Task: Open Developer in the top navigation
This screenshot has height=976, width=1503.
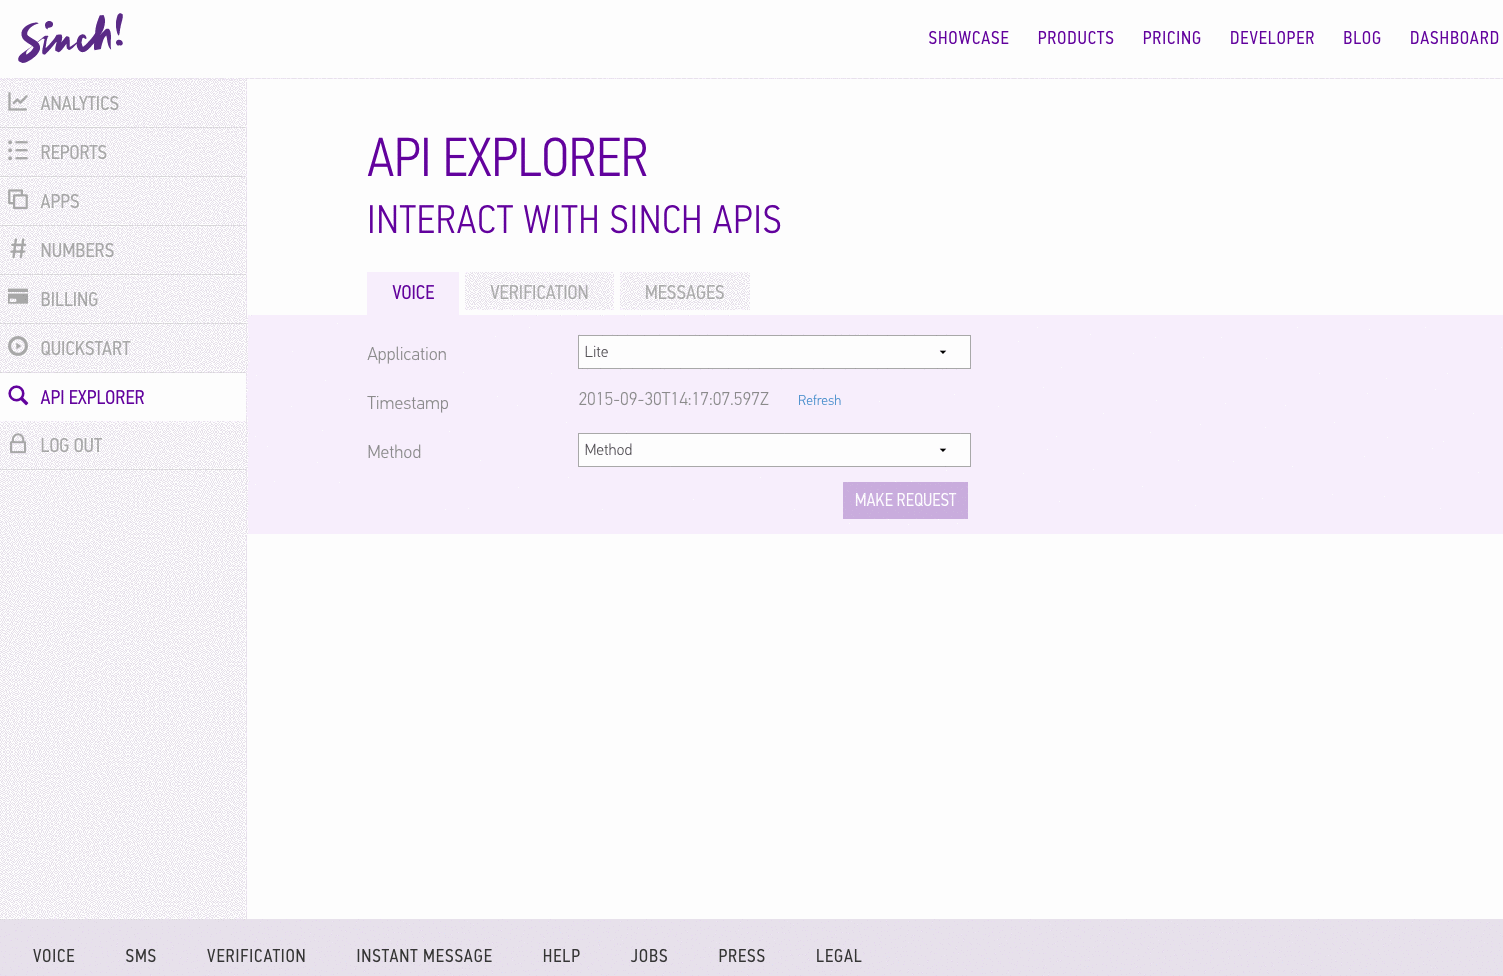Action: (x=1272, y=38)
